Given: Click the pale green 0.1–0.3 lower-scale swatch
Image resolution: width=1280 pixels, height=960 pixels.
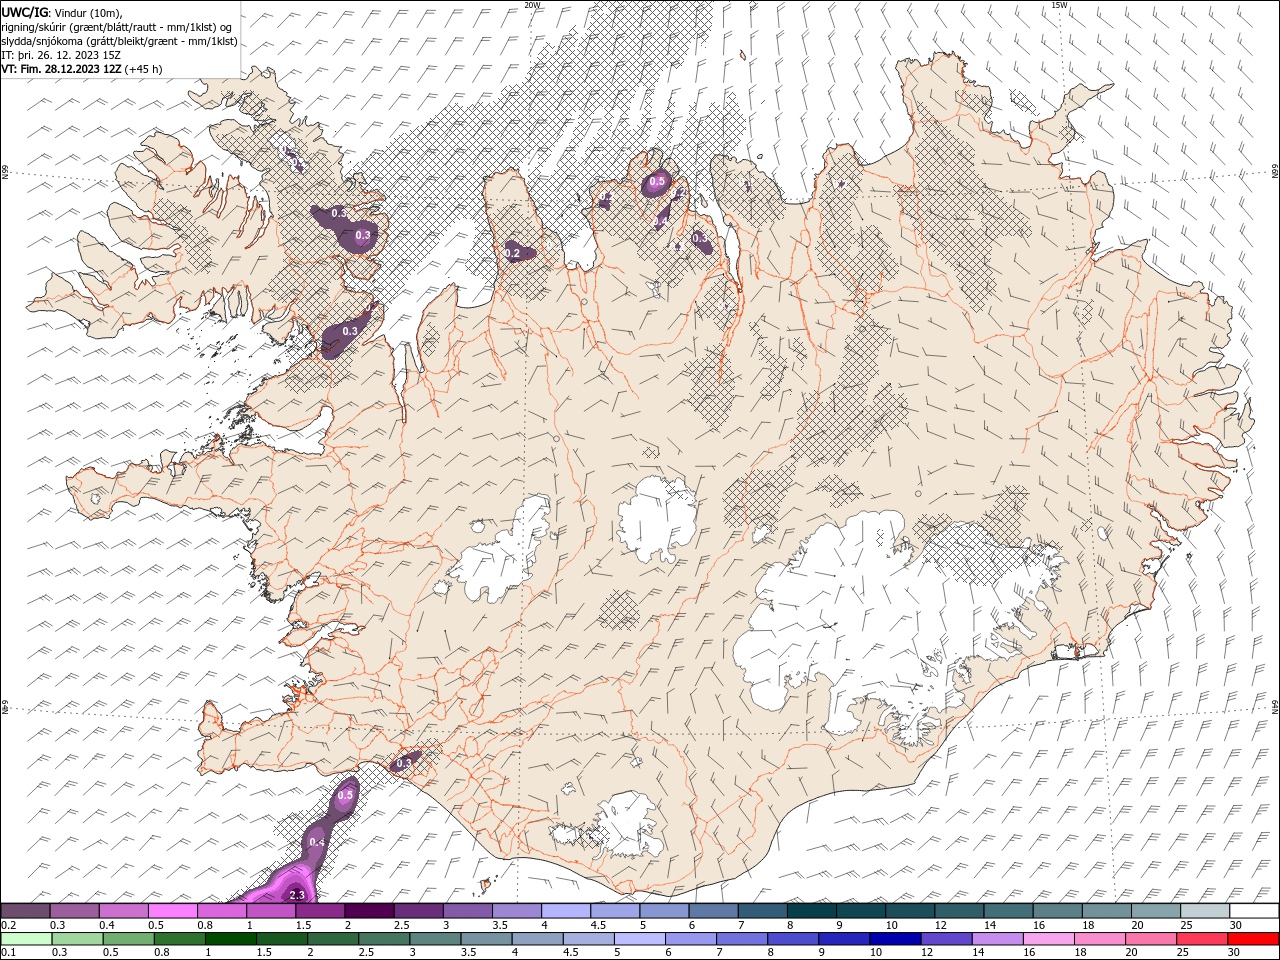Looking at the screenshot, I should [27, 939].
